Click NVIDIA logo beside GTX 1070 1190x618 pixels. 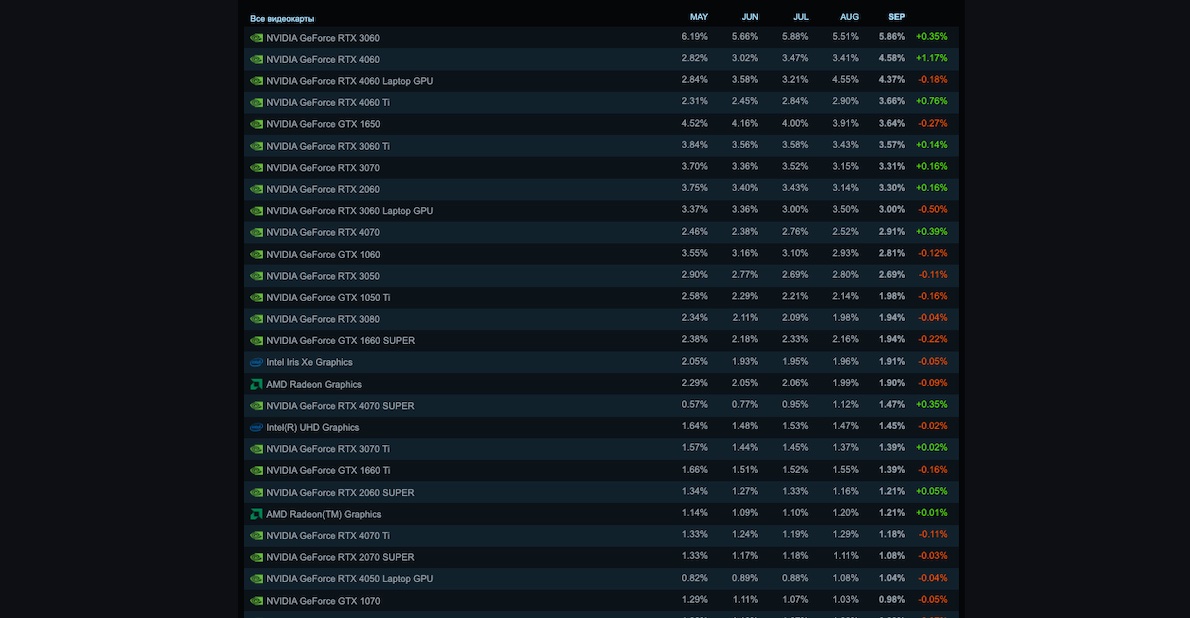point(256,601)
